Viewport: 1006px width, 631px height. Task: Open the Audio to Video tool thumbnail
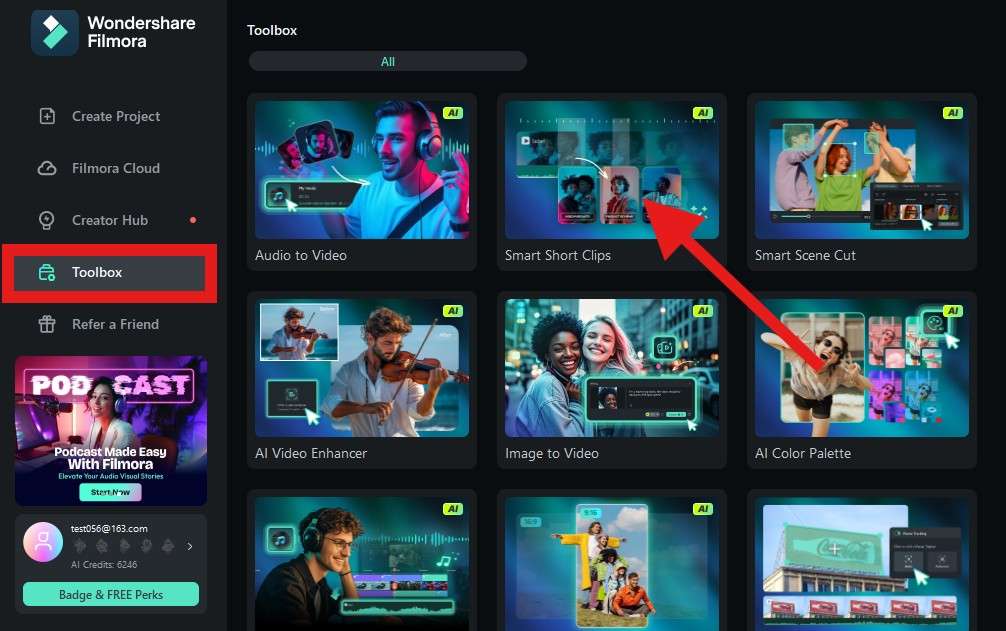coord(362,170)
